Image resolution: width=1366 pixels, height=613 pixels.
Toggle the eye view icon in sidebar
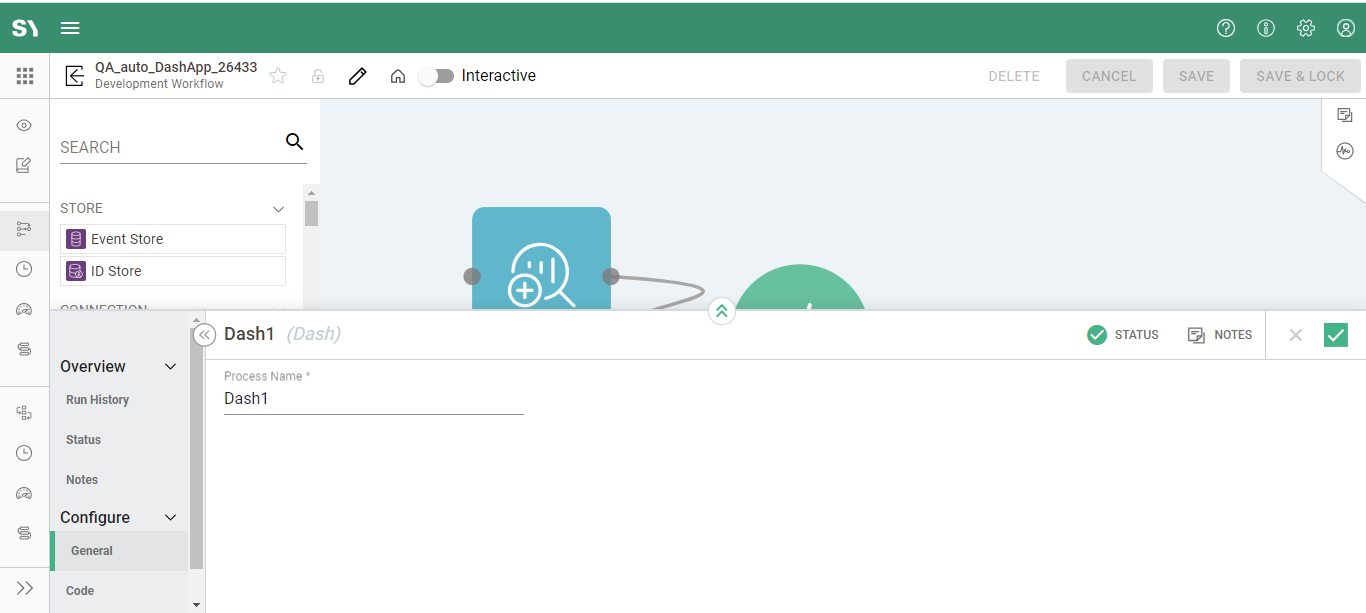pos(25,125)
